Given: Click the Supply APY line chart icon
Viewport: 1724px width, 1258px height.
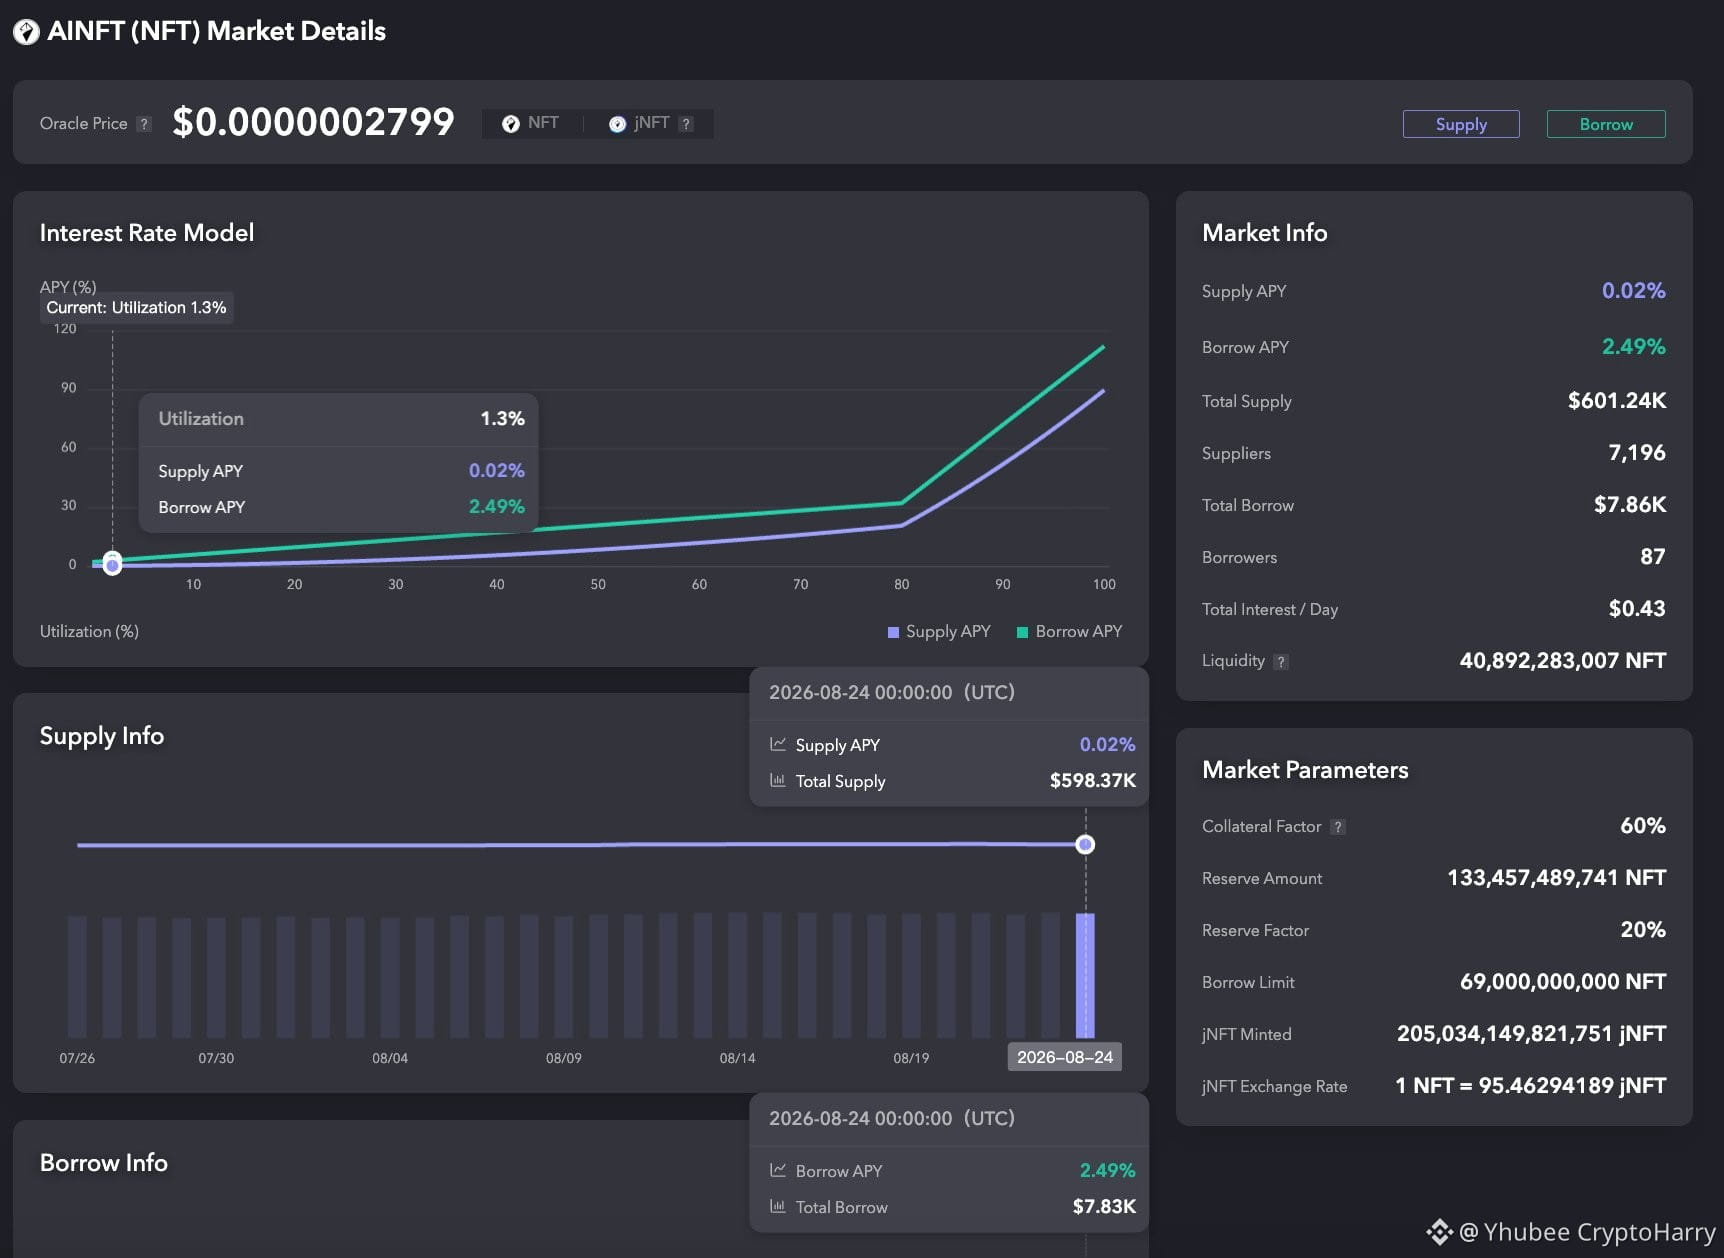Looking at the screenshot, I should [778, 744].
